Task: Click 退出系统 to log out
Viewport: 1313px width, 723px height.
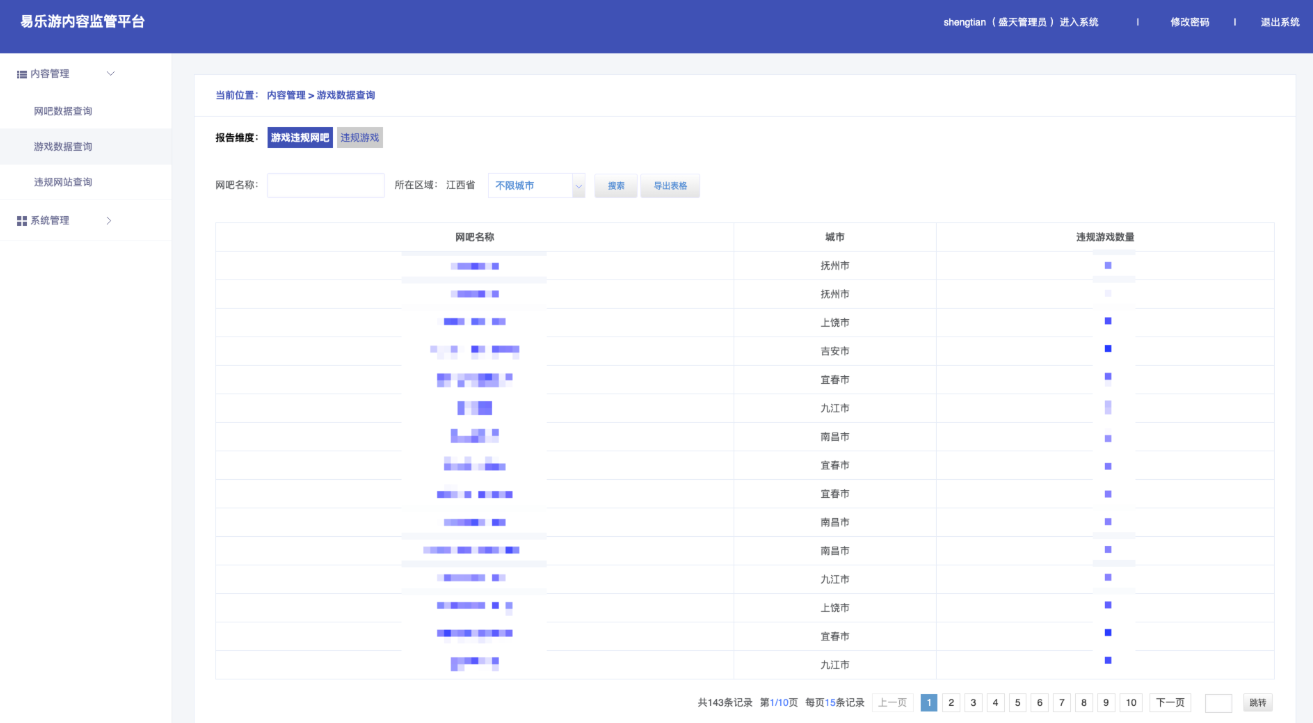Action: coord(1280,22)
